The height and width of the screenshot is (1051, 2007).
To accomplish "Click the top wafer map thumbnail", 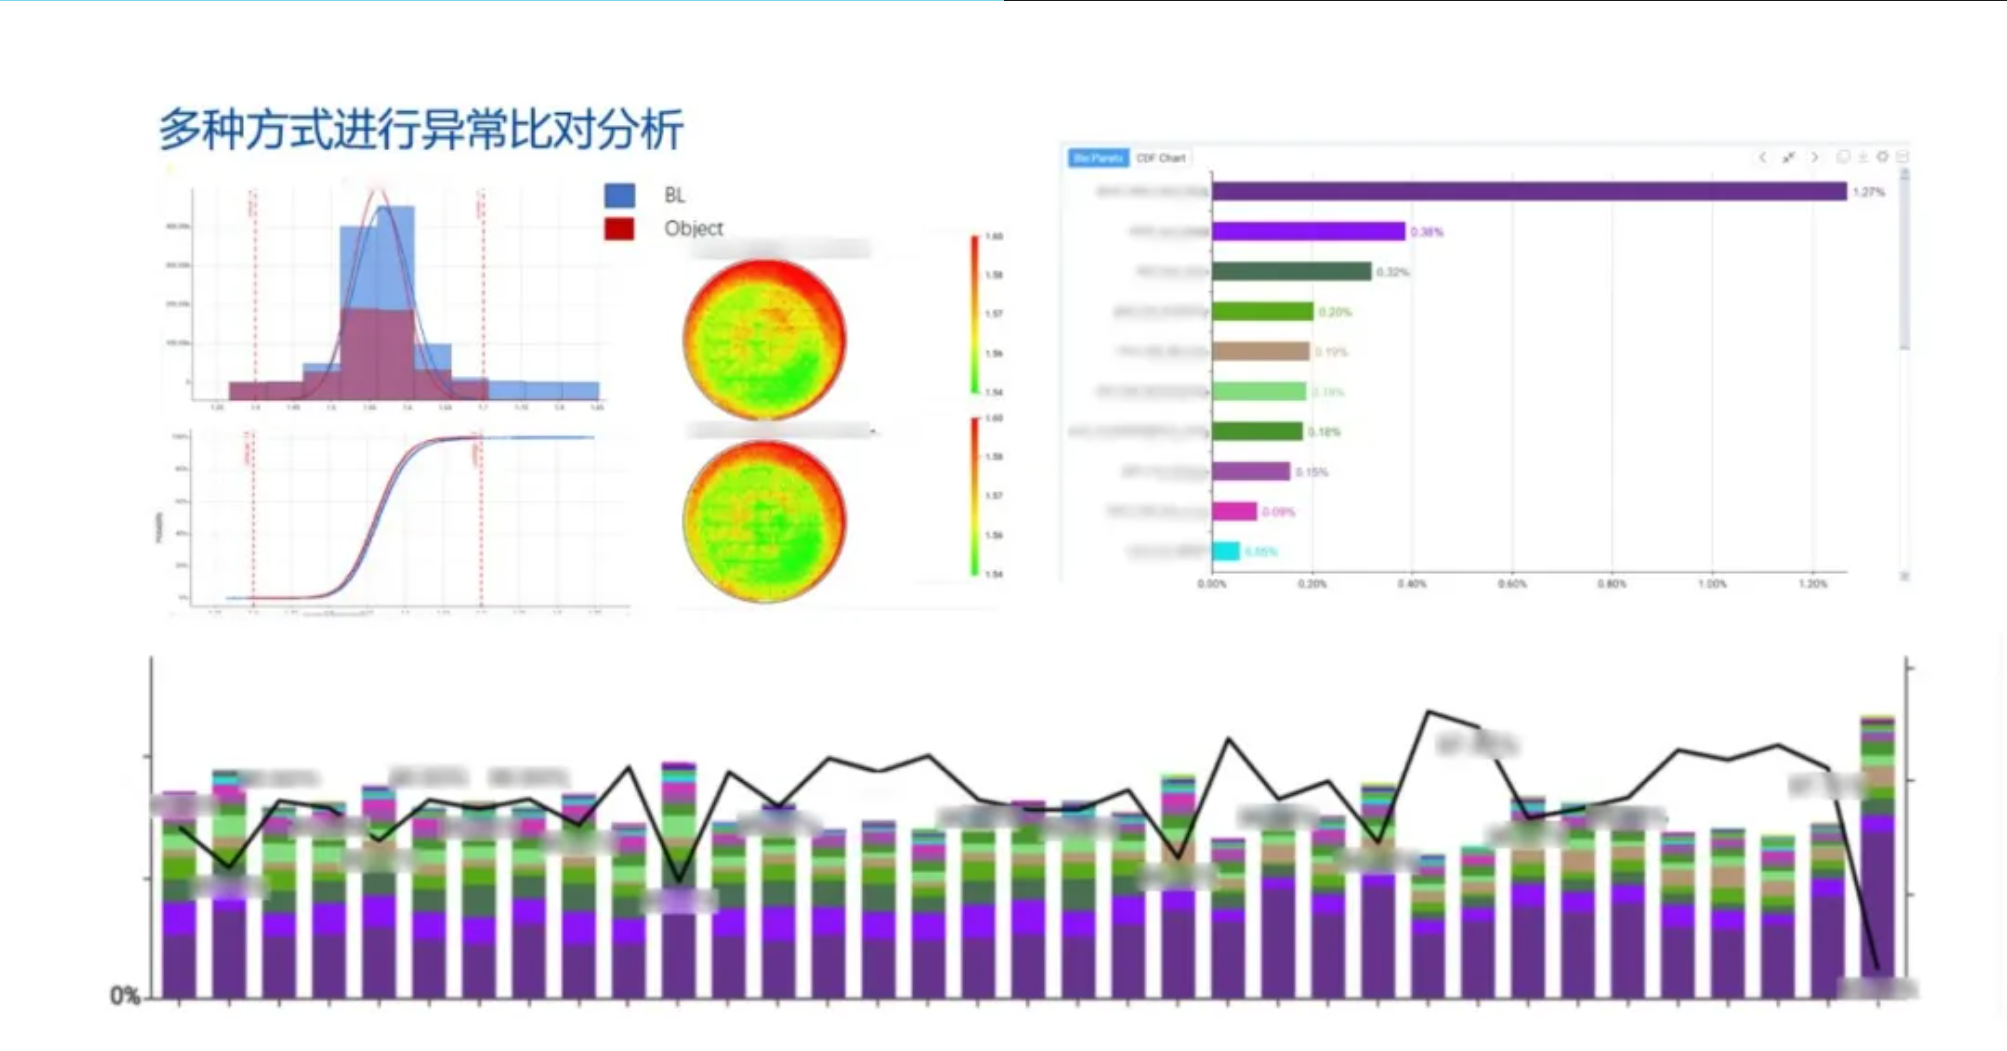I will [x=765, y=339].
